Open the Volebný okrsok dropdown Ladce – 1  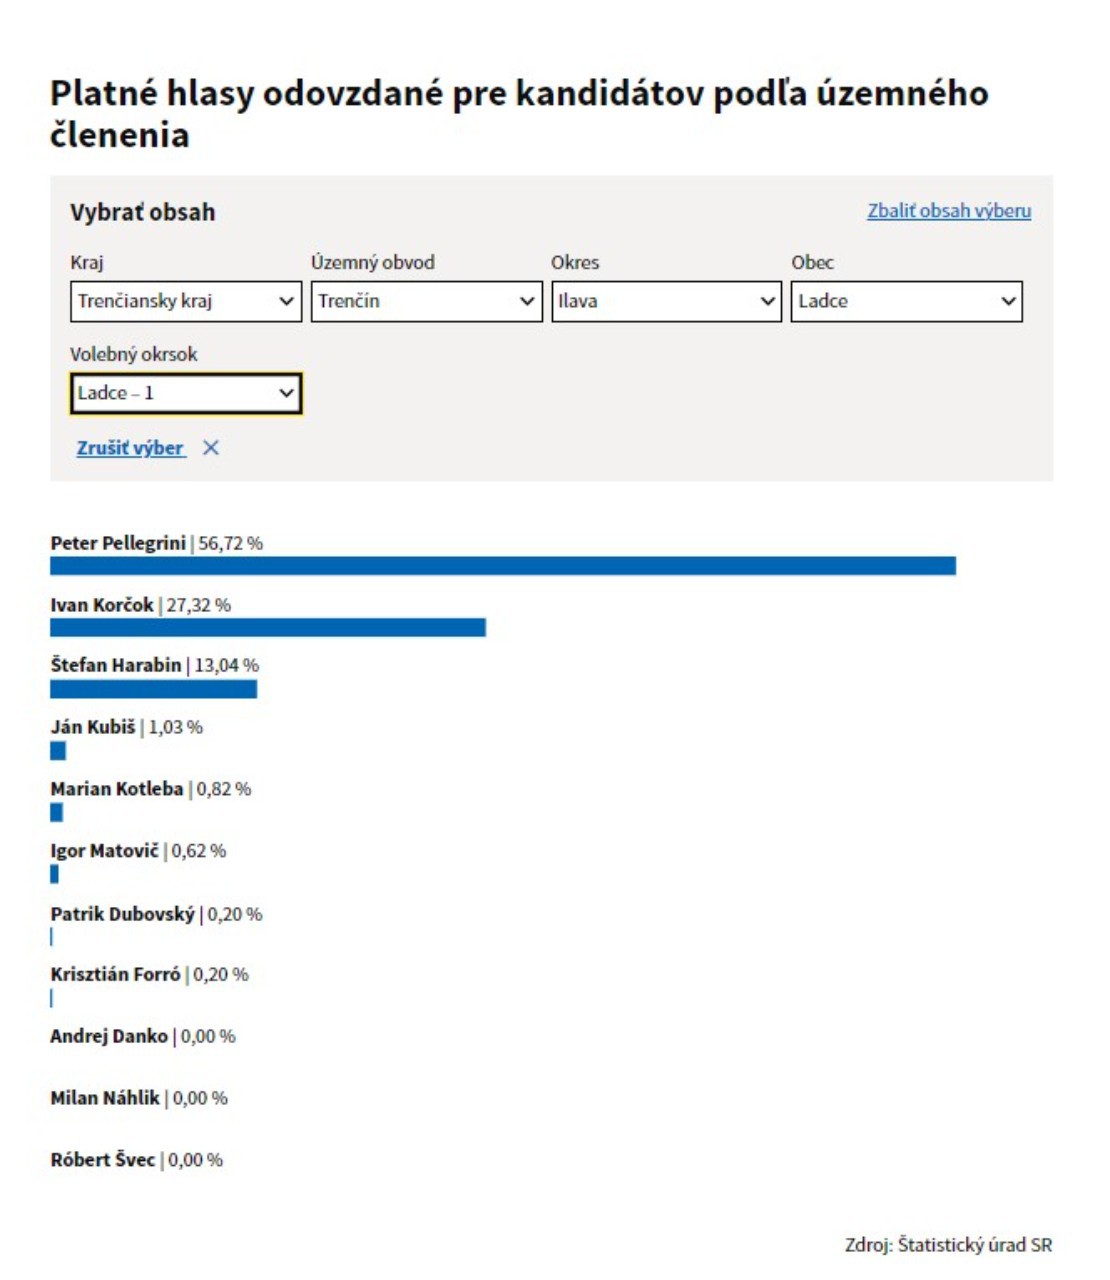(x=186, y=393)
